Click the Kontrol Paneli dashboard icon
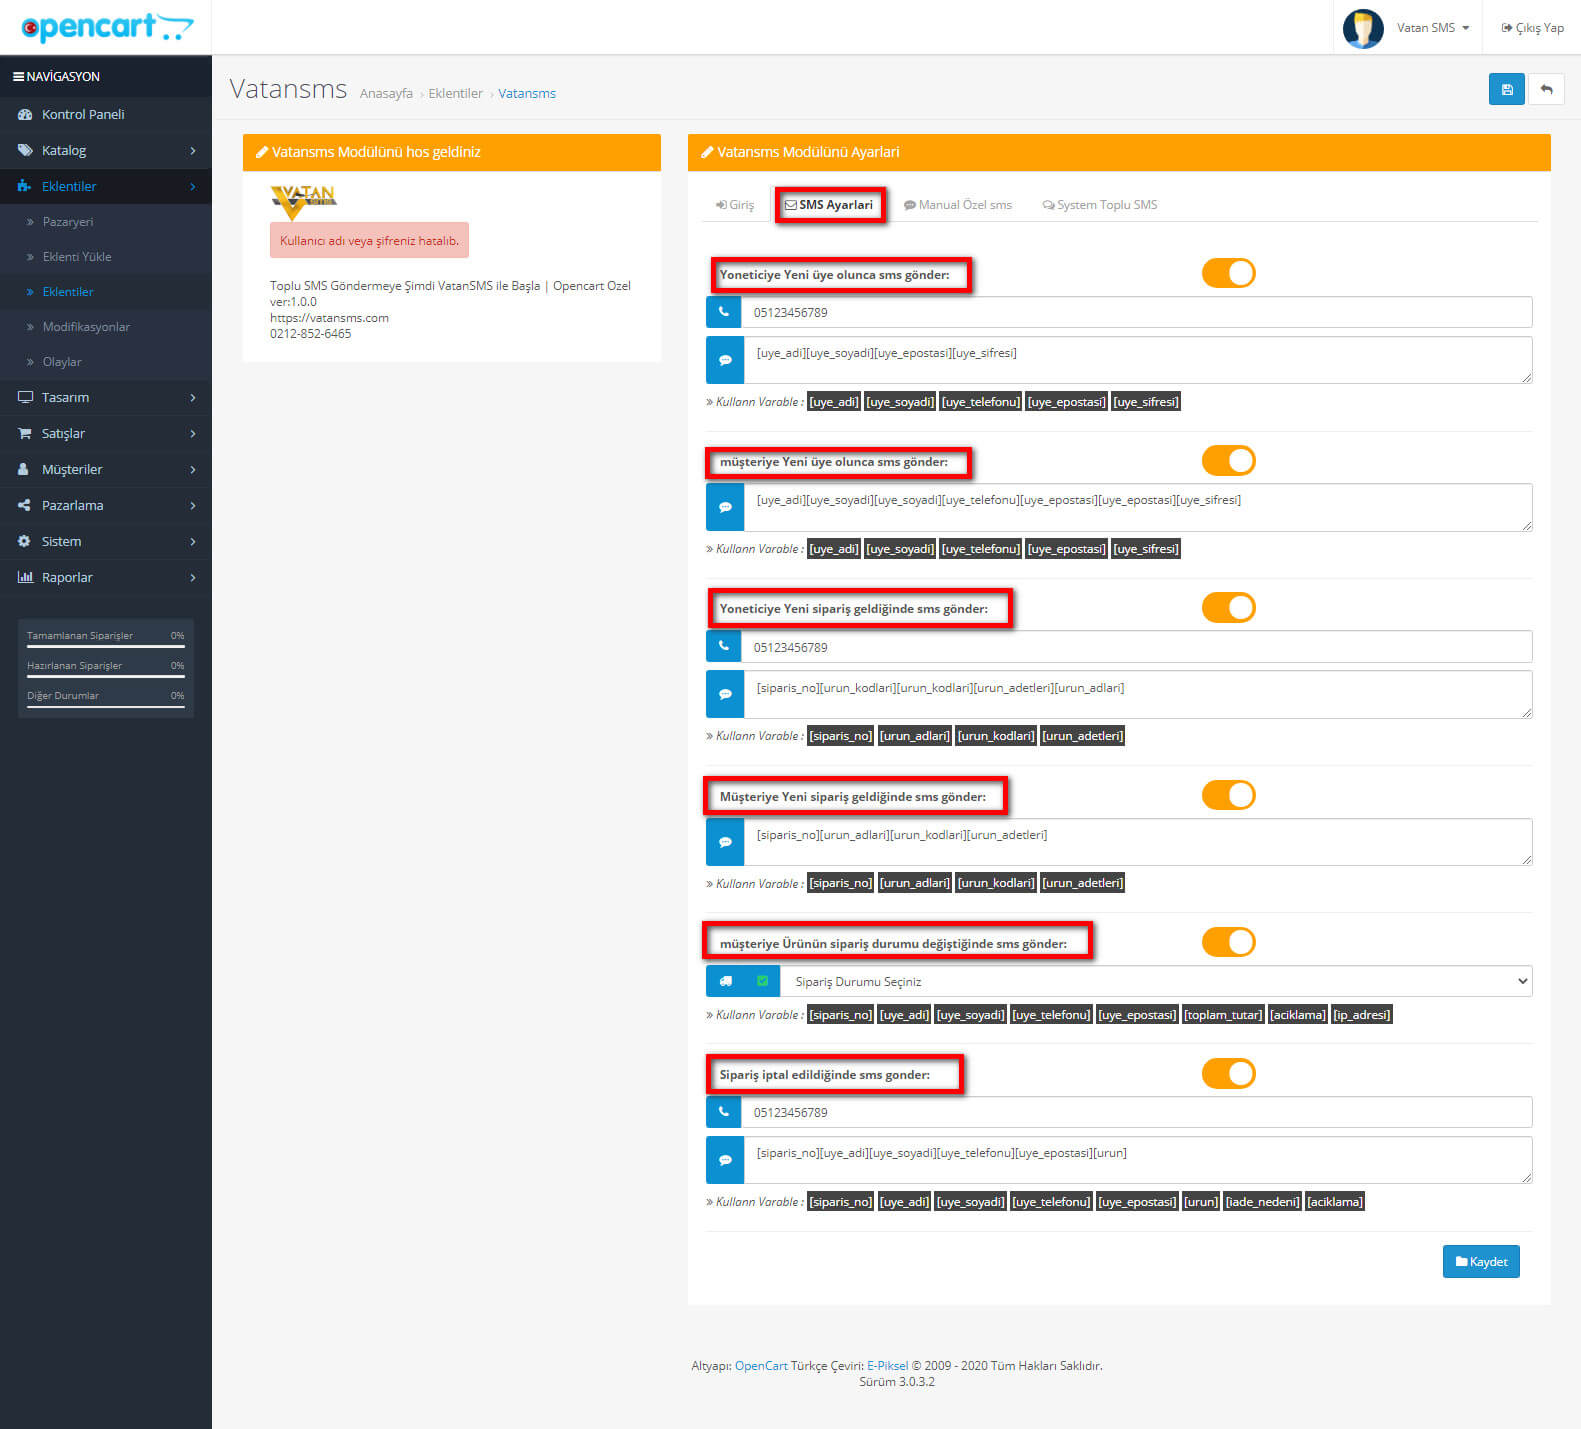 tap(25, 114)
